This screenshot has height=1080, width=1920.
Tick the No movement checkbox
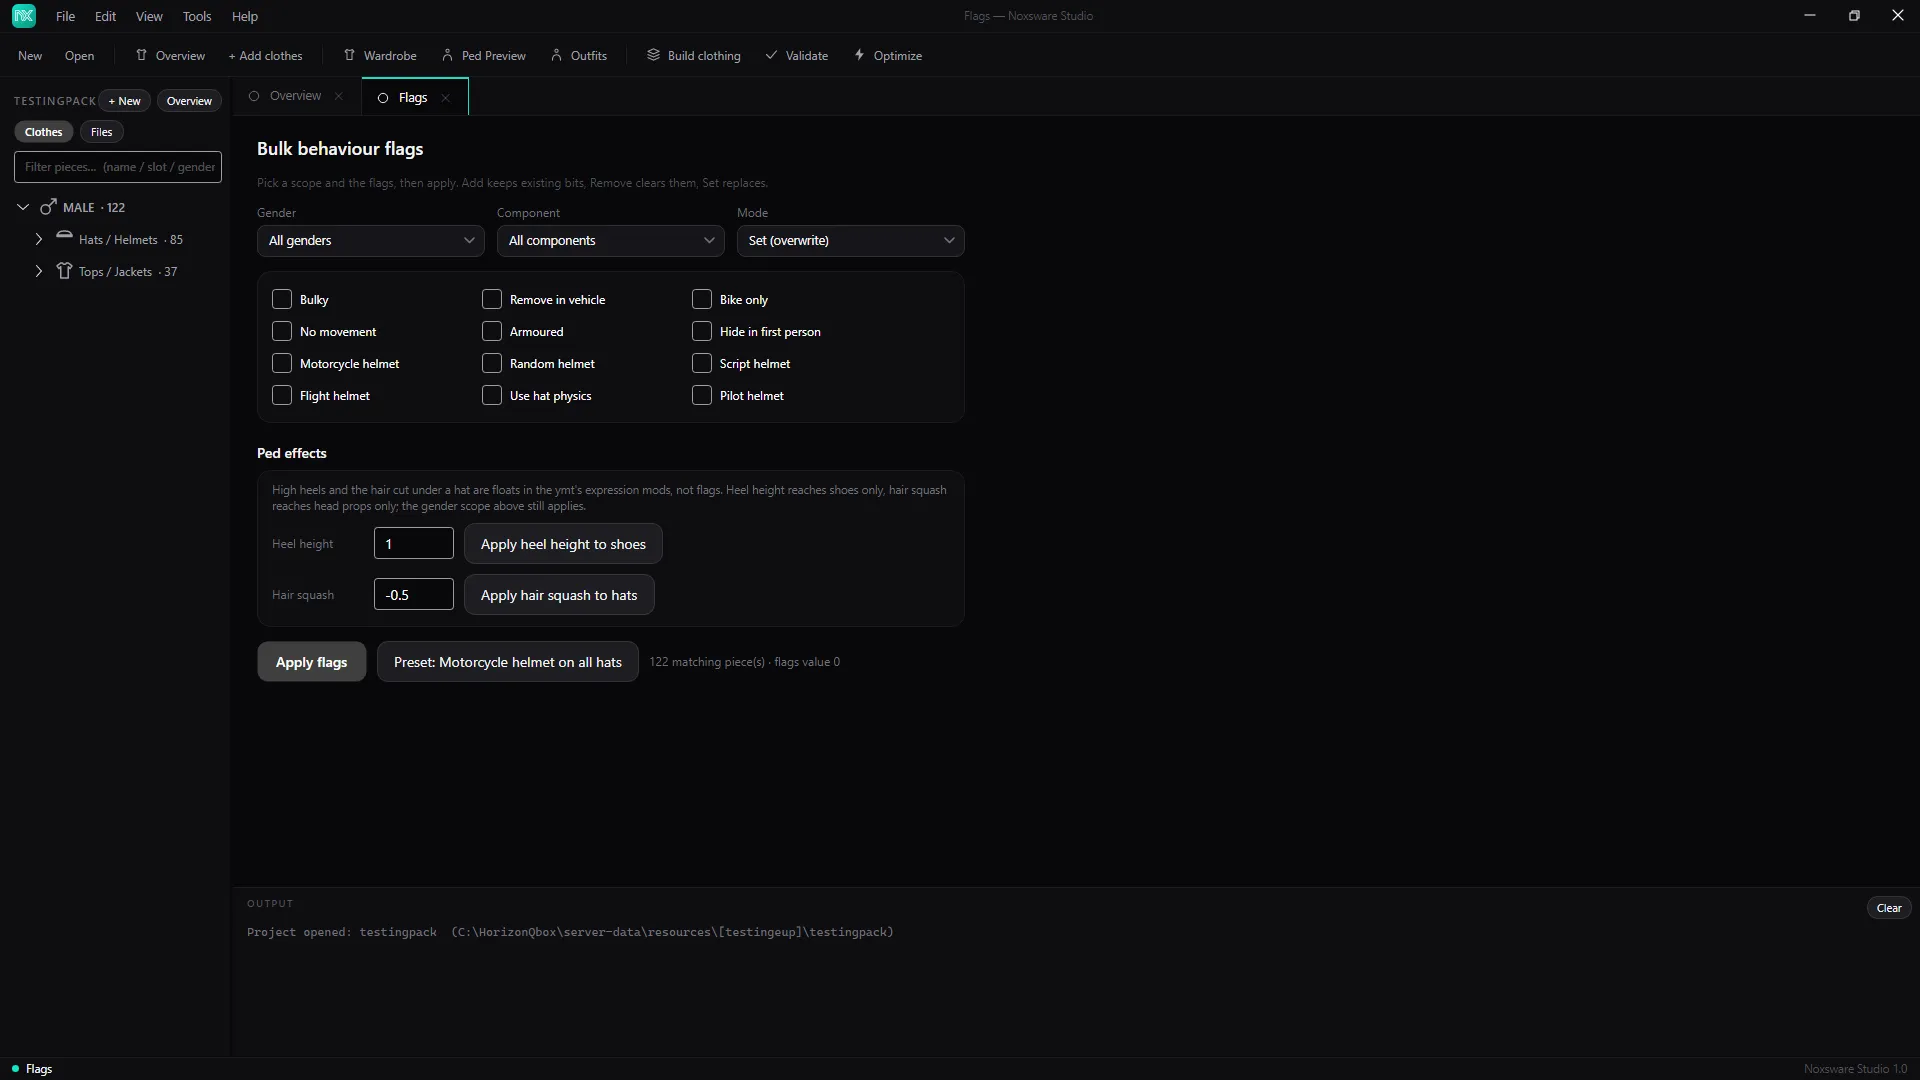point(282,332)
